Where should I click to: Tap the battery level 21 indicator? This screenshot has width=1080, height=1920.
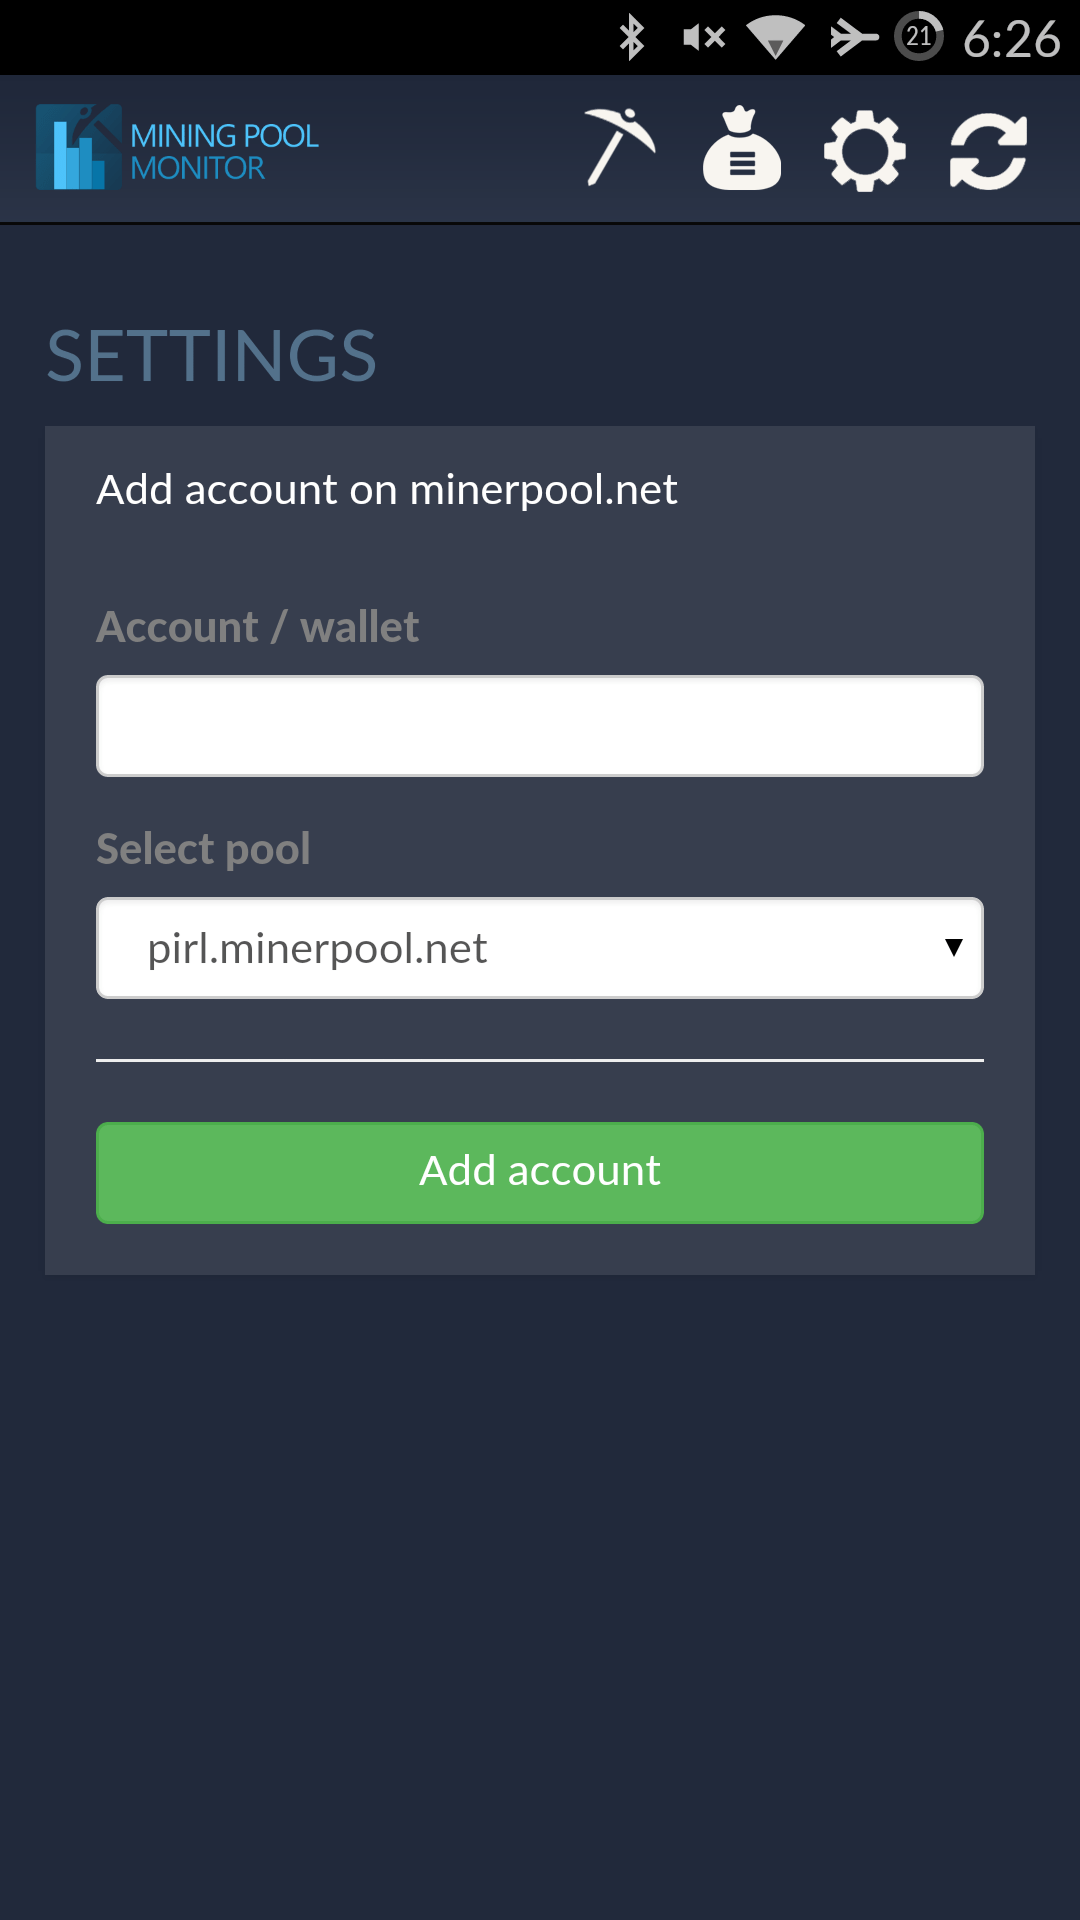(918, 37)
